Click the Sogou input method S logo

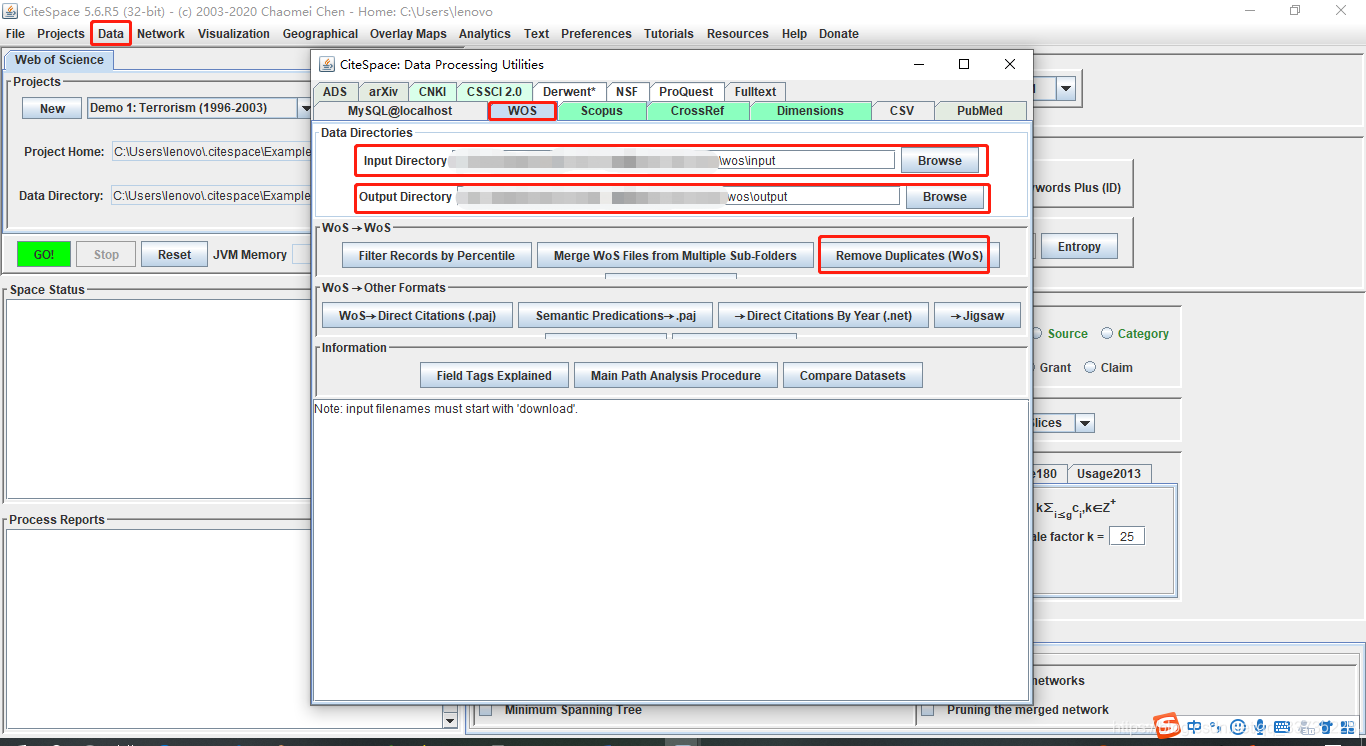[x=1167, y=726]
